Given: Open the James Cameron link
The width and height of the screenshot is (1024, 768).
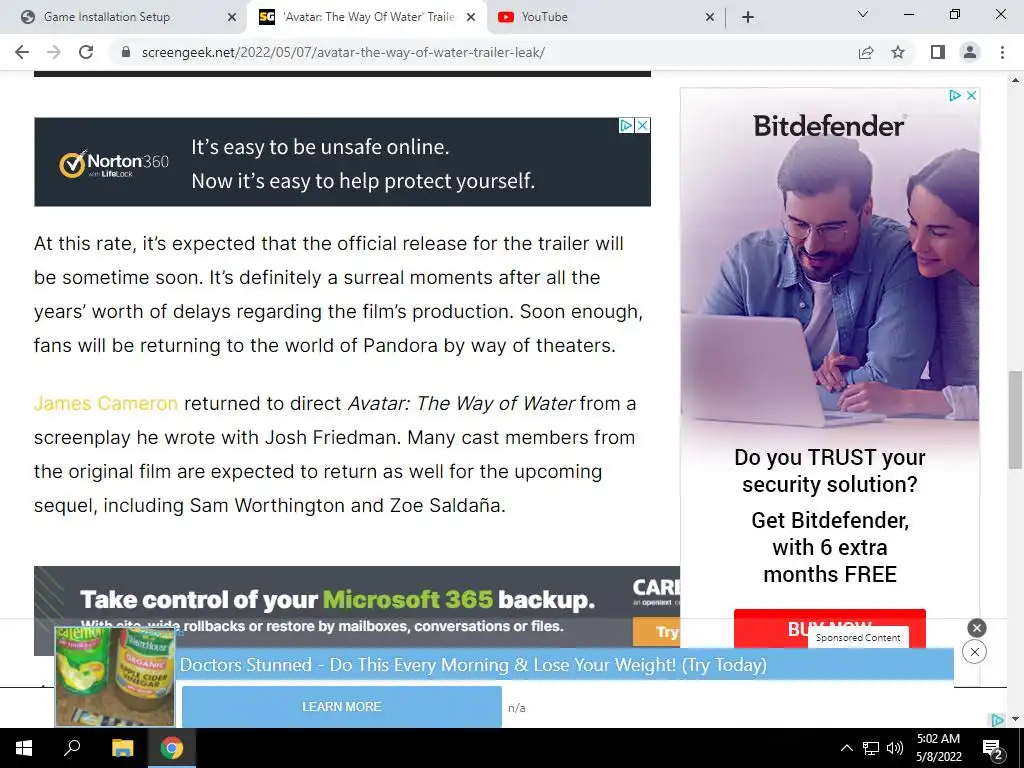Looking at the screenshot, I should click(106, 404).
